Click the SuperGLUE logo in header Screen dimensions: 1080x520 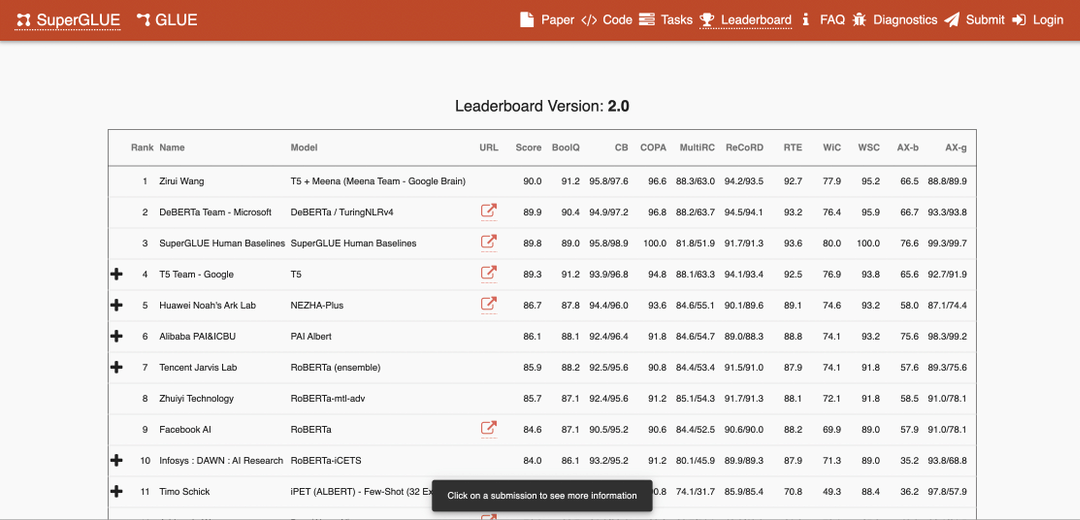pyautogui.click(x=68, y=20)
